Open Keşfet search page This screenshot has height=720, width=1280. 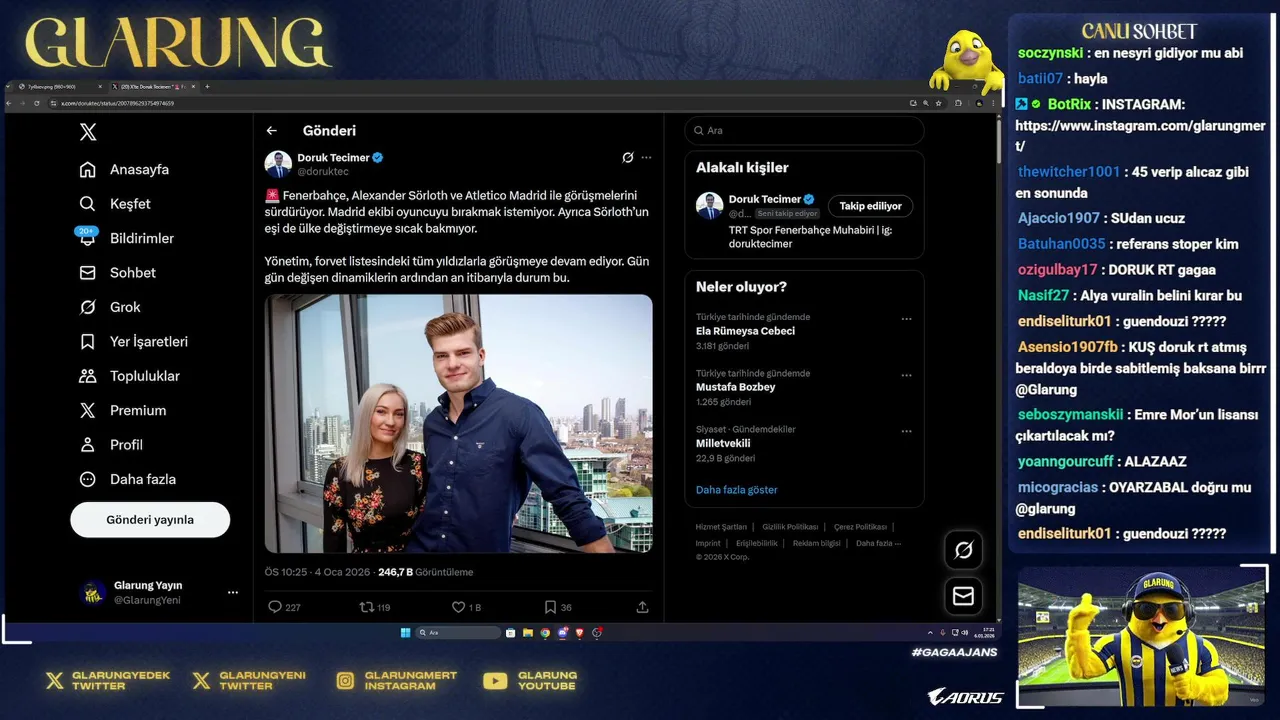pyautogui.click(x=116, y=204)
